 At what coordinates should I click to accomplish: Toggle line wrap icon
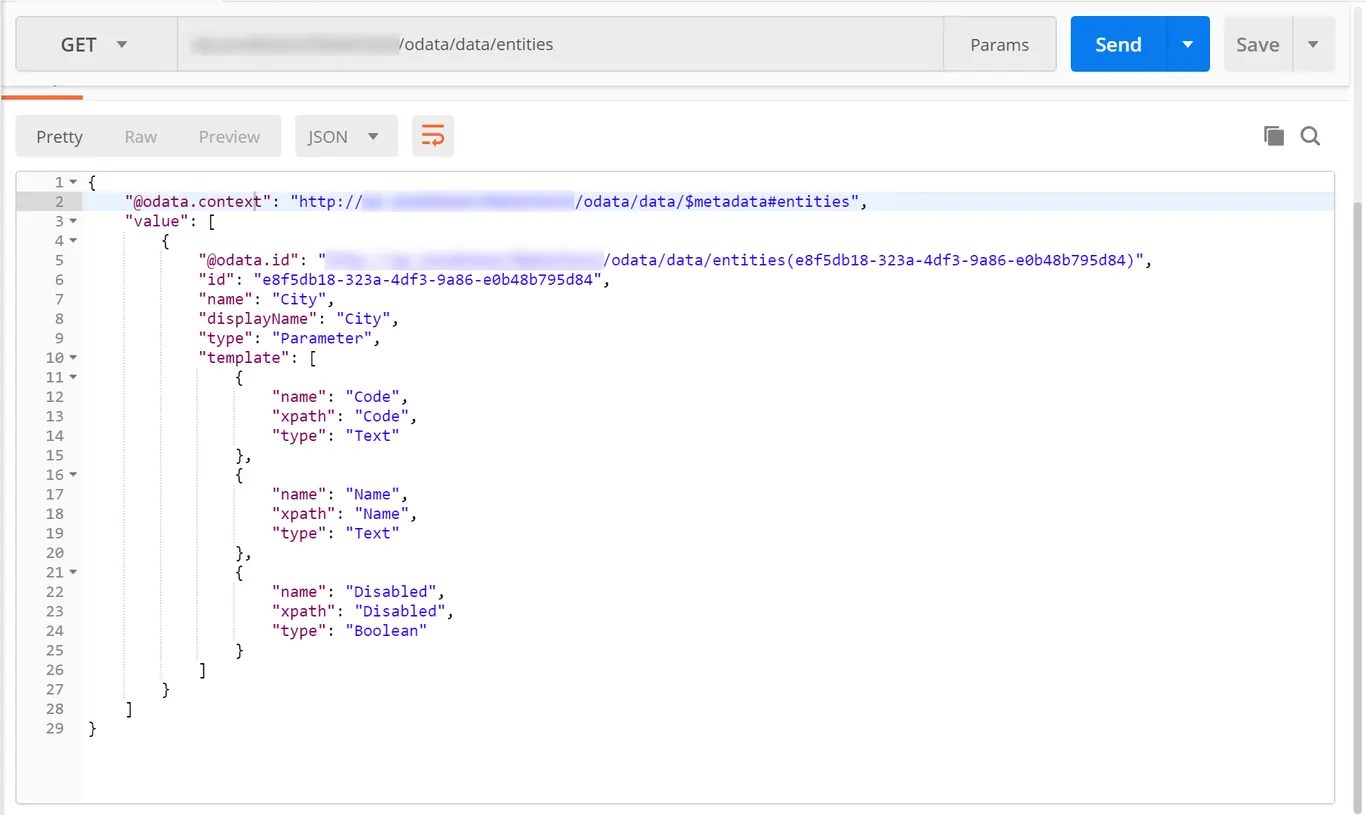433,137
